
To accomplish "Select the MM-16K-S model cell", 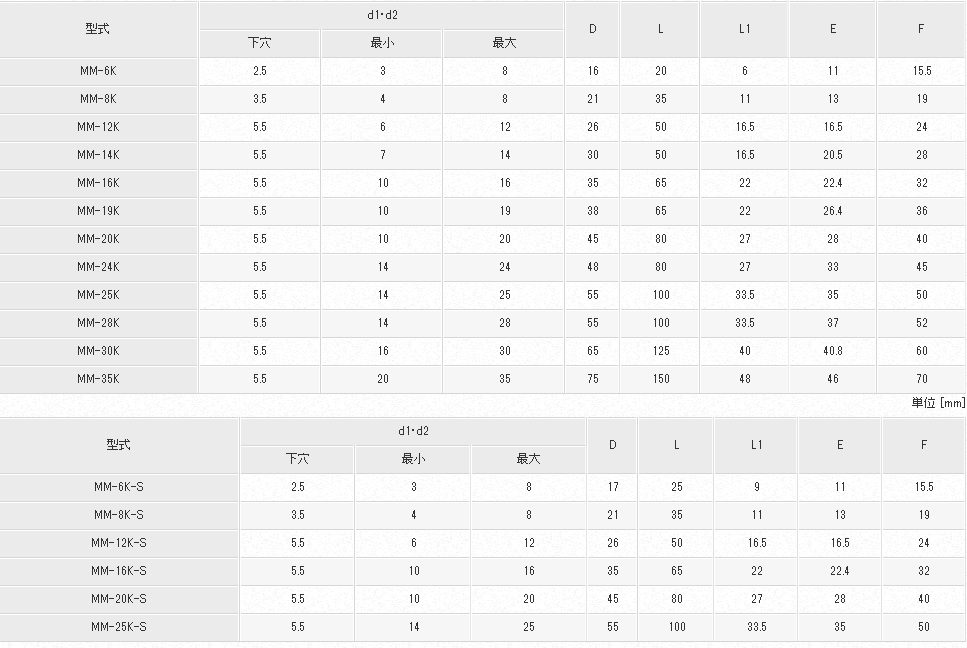I will tap(119, 571).
